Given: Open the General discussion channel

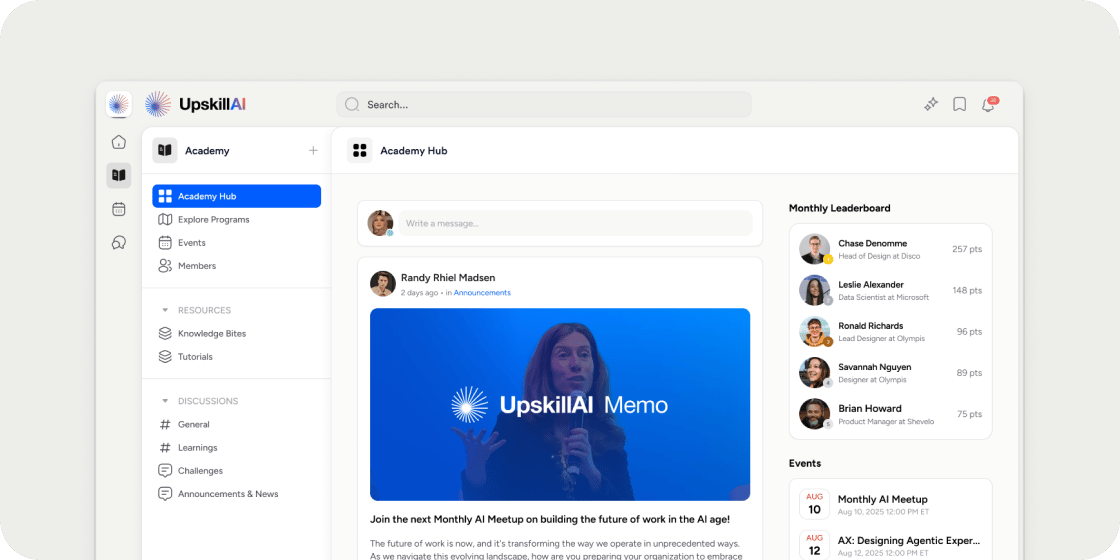Looking at the screenshot, I should (236, 424).
